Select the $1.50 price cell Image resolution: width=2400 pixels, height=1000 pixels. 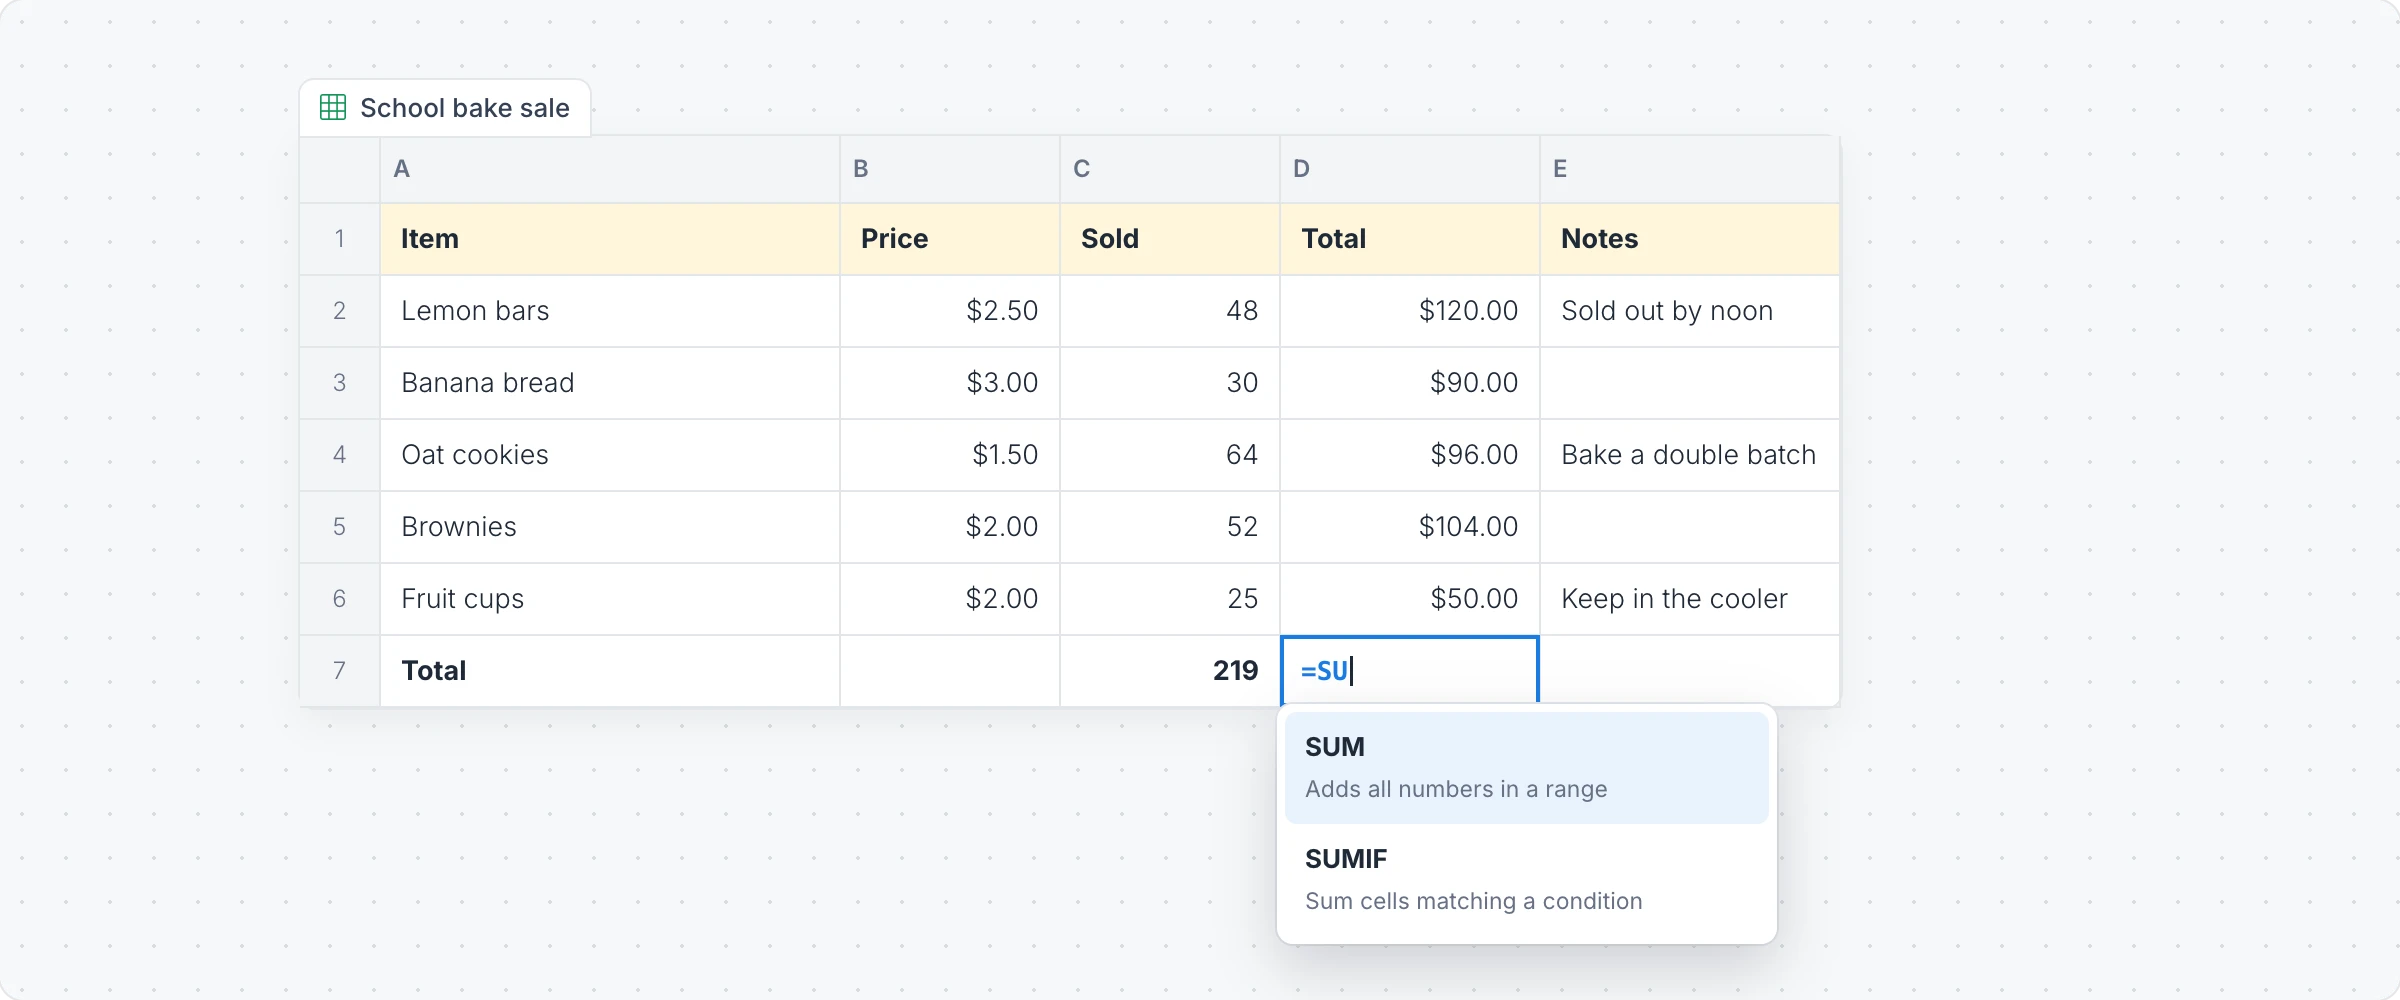click(x=950, y=455)
